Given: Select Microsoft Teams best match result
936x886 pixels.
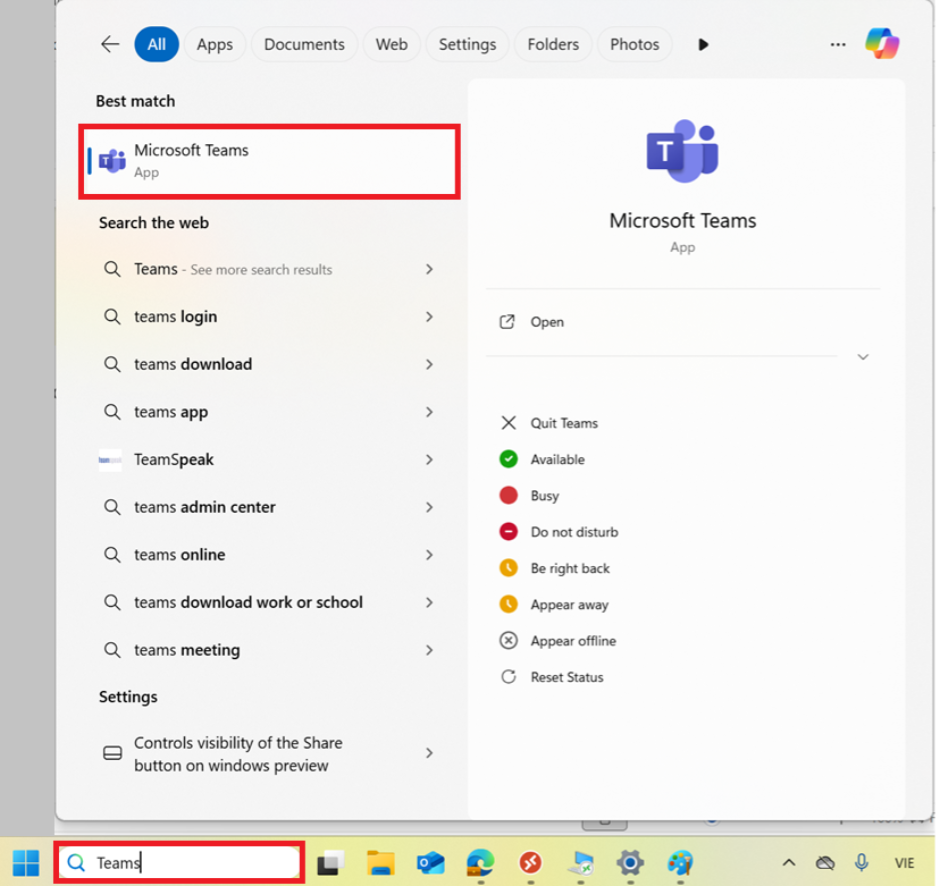Looking at the screenshot, I should point(269,161).
